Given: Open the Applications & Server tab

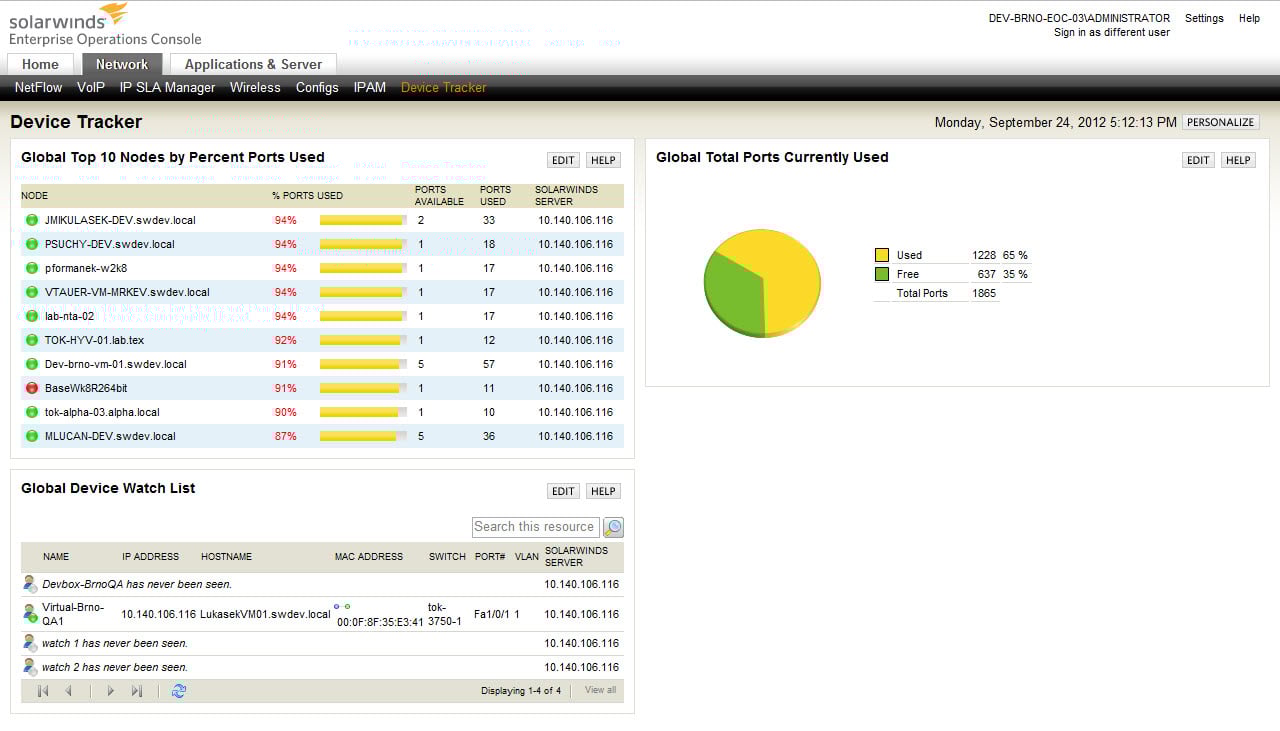Looking at the screenshot, I should point(254,64).
